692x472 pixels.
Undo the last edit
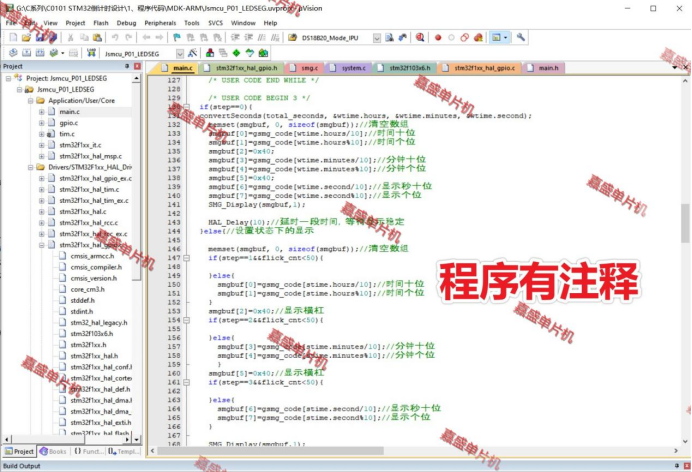115,38
